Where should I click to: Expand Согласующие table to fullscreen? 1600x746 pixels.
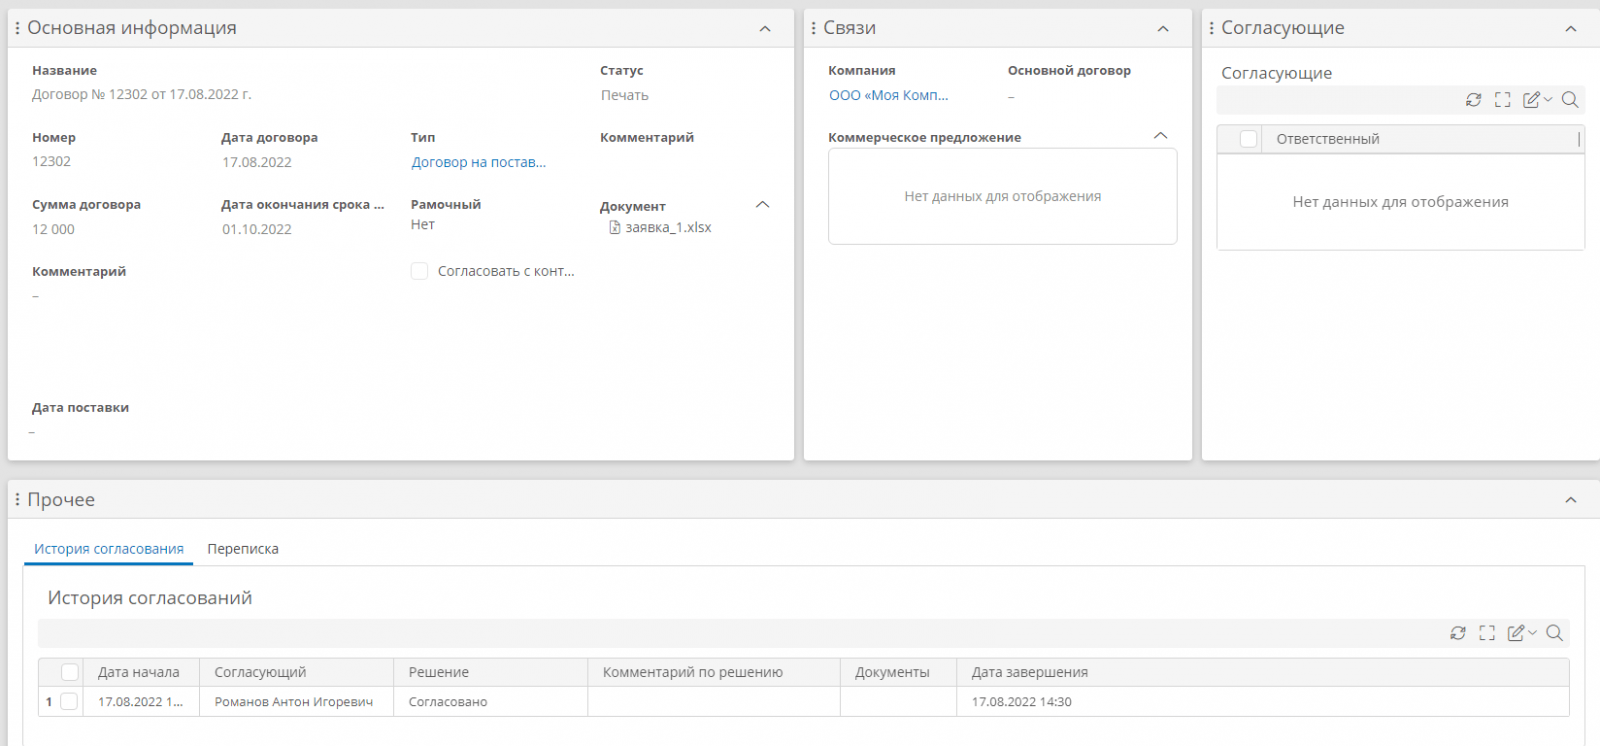pos(1502,100)
